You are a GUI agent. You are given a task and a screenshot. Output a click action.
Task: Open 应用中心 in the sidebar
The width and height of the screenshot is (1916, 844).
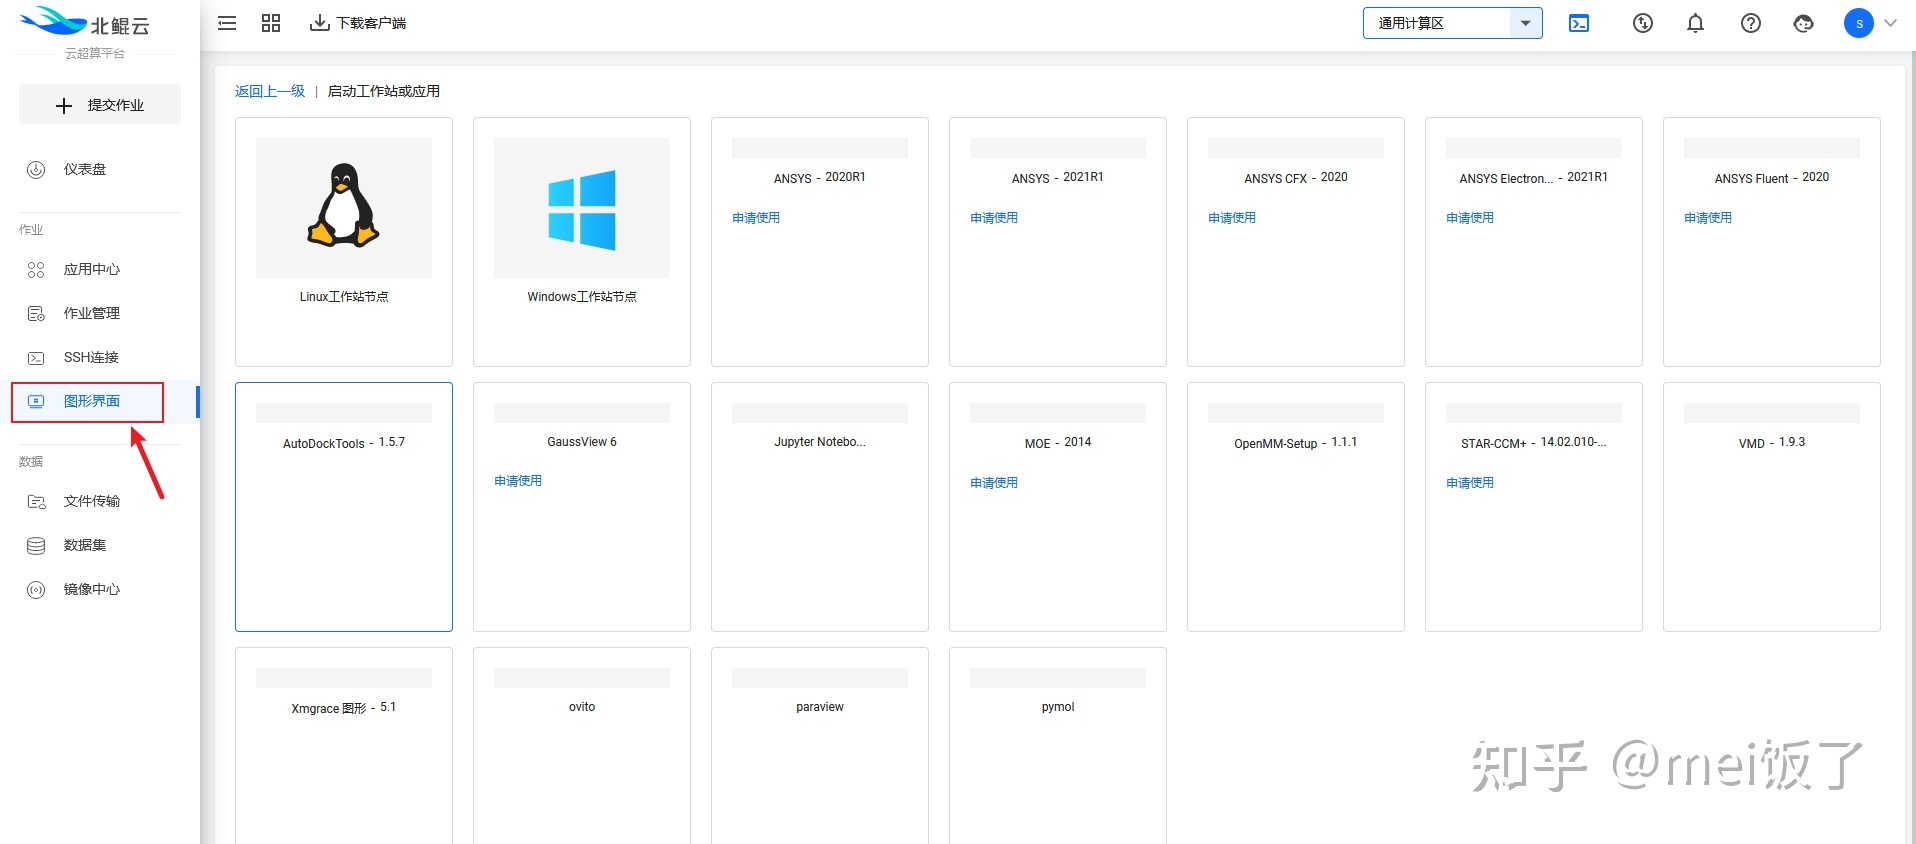(92, 270)
